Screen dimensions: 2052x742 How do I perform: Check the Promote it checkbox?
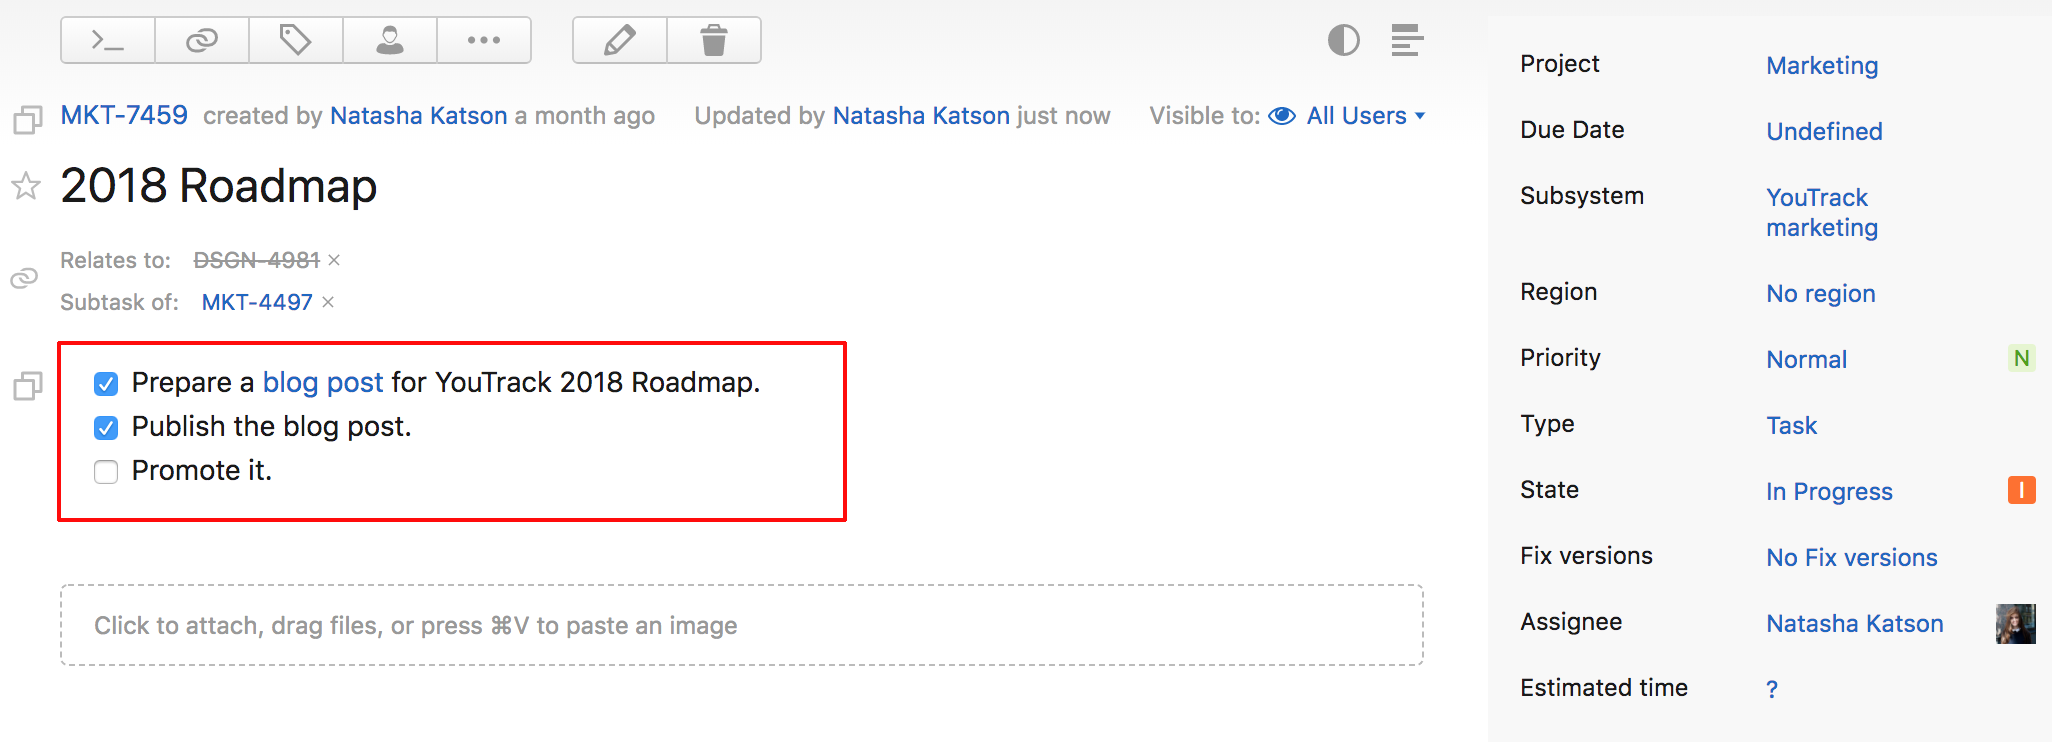[106, 472]
